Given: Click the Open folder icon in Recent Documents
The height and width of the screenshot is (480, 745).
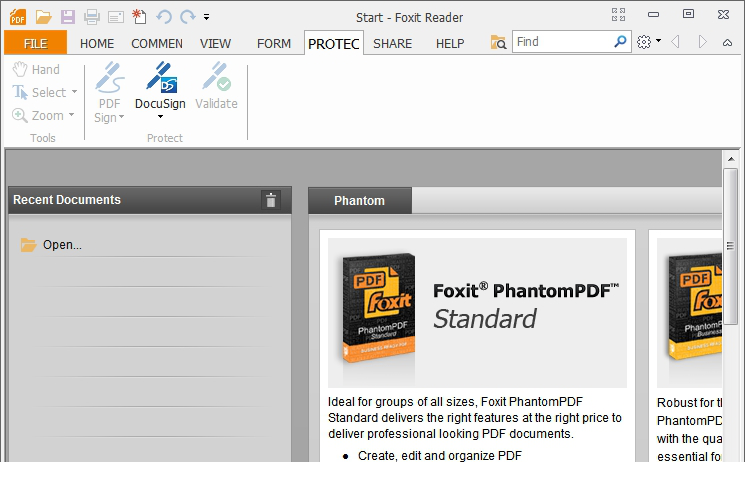Looking at the screenshot, I should point(29,245).
